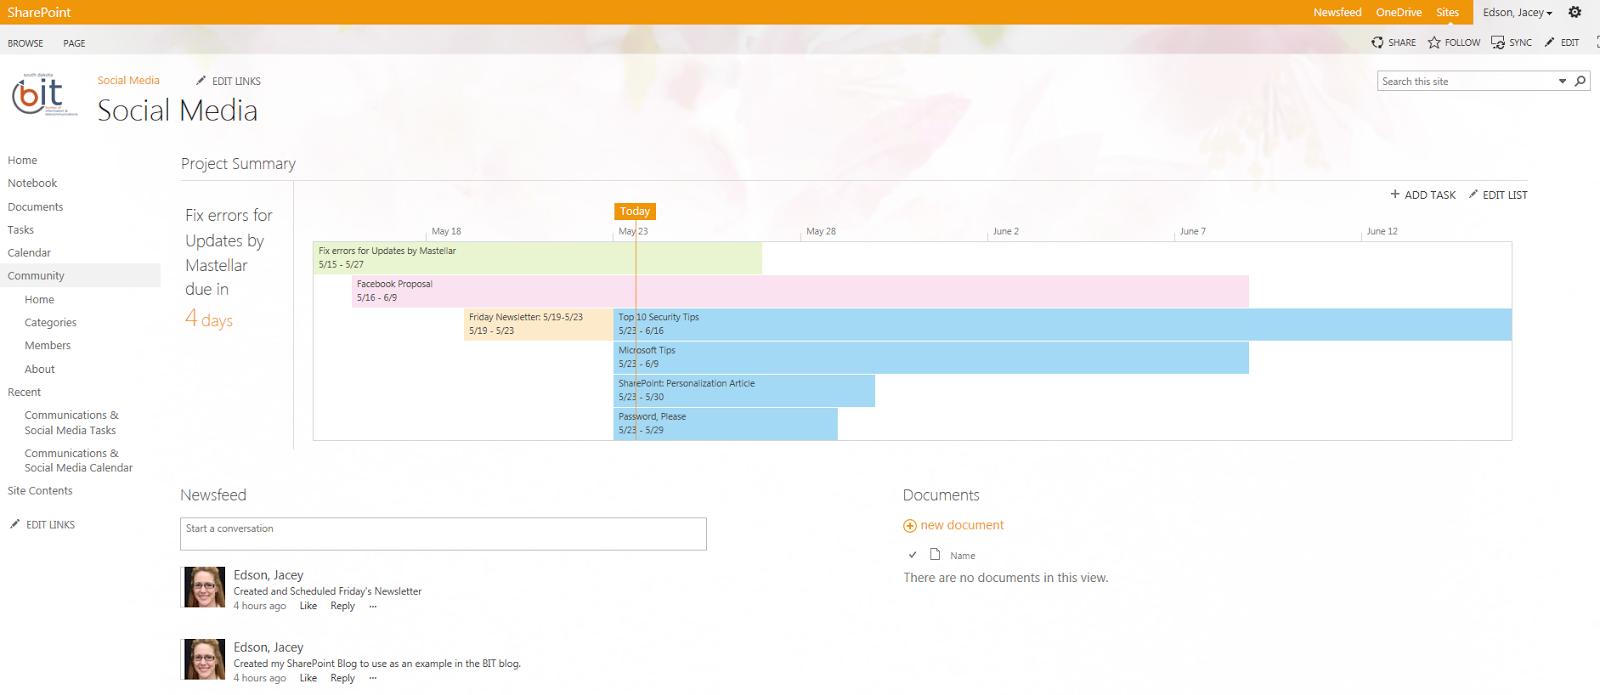Click the Add Task plus icon

click(1395, 194)
